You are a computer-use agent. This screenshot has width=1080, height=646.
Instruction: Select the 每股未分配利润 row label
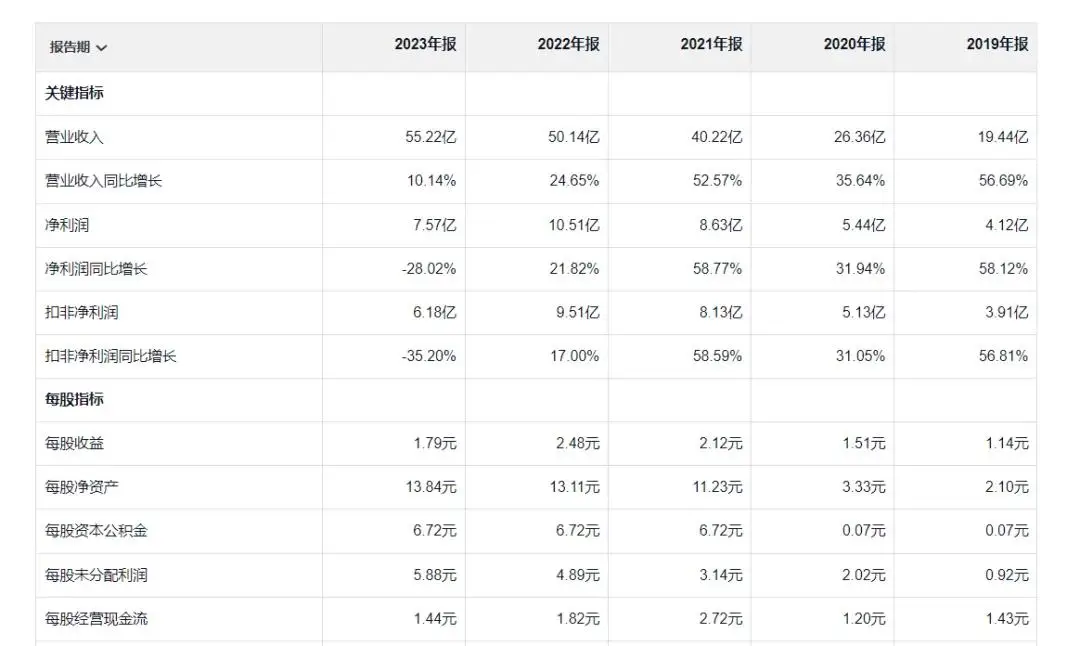coord(96,575)
